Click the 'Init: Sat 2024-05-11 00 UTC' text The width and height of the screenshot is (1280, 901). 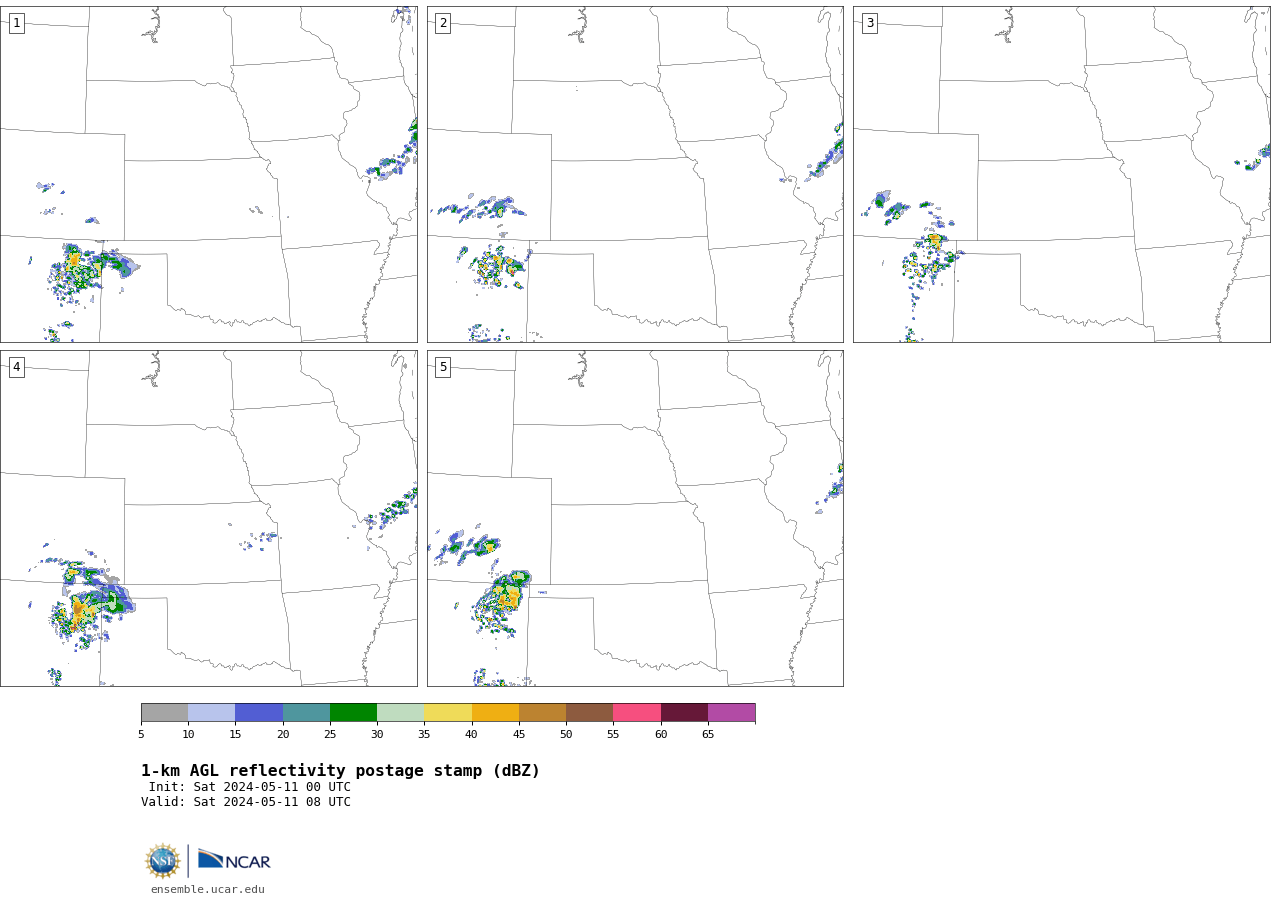coord(250,787)
